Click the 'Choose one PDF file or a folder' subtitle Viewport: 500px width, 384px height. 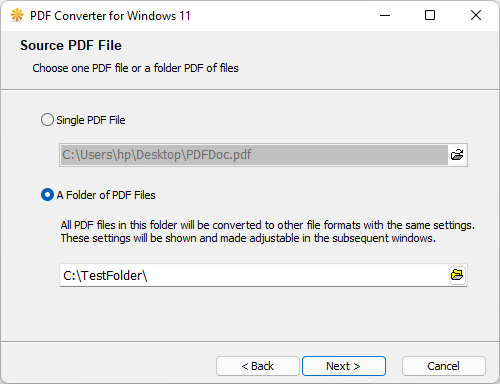(135, 68)
